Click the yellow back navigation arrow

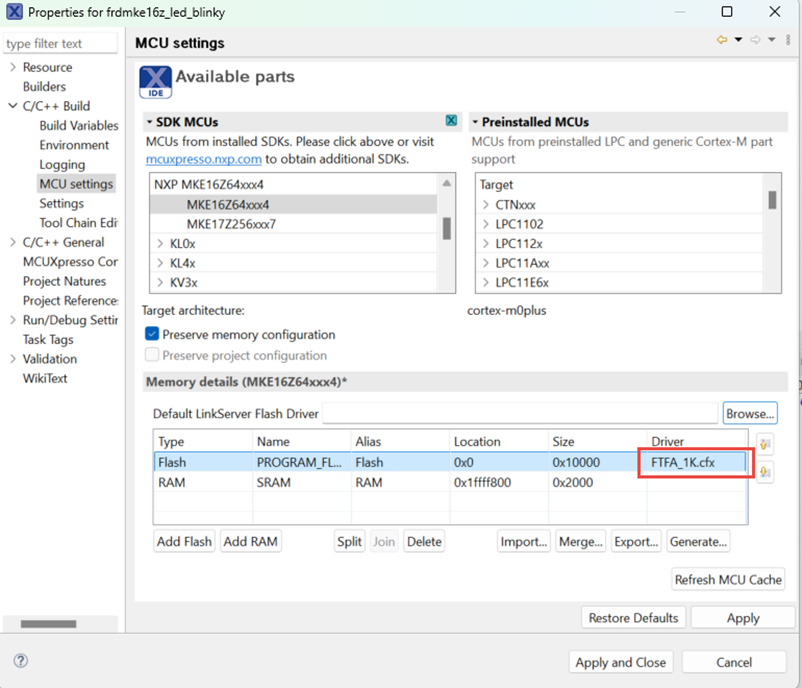[721, 39]
